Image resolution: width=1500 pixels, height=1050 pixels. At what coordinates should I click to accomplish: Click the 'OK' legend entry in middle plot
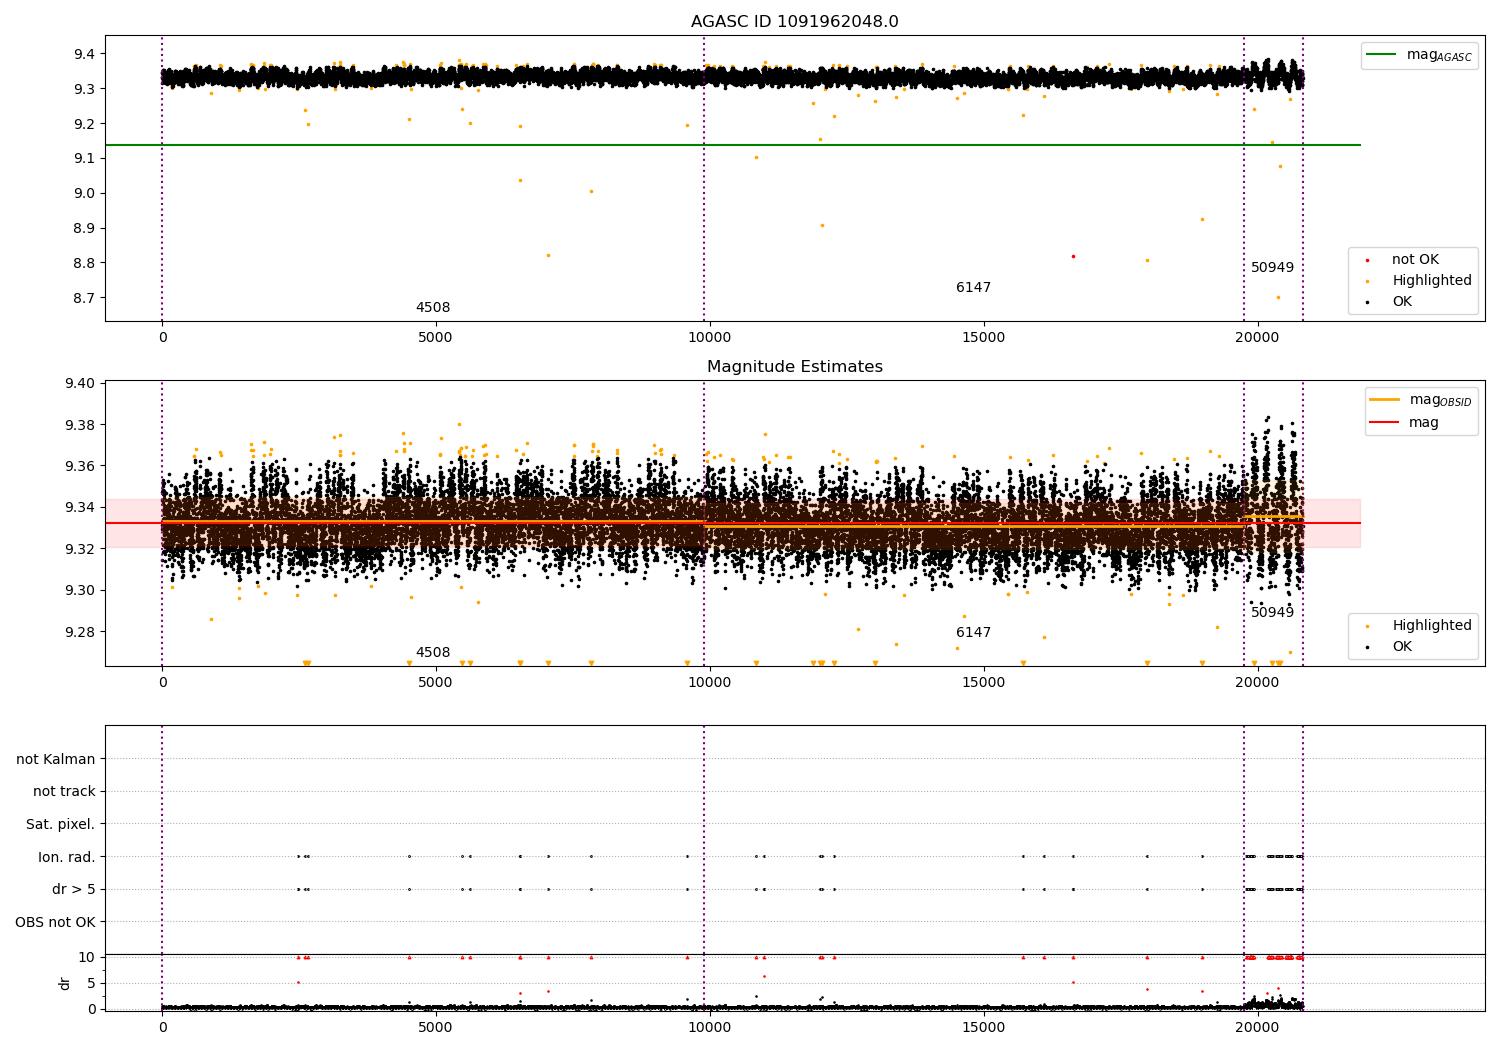tap(1389, 647)
